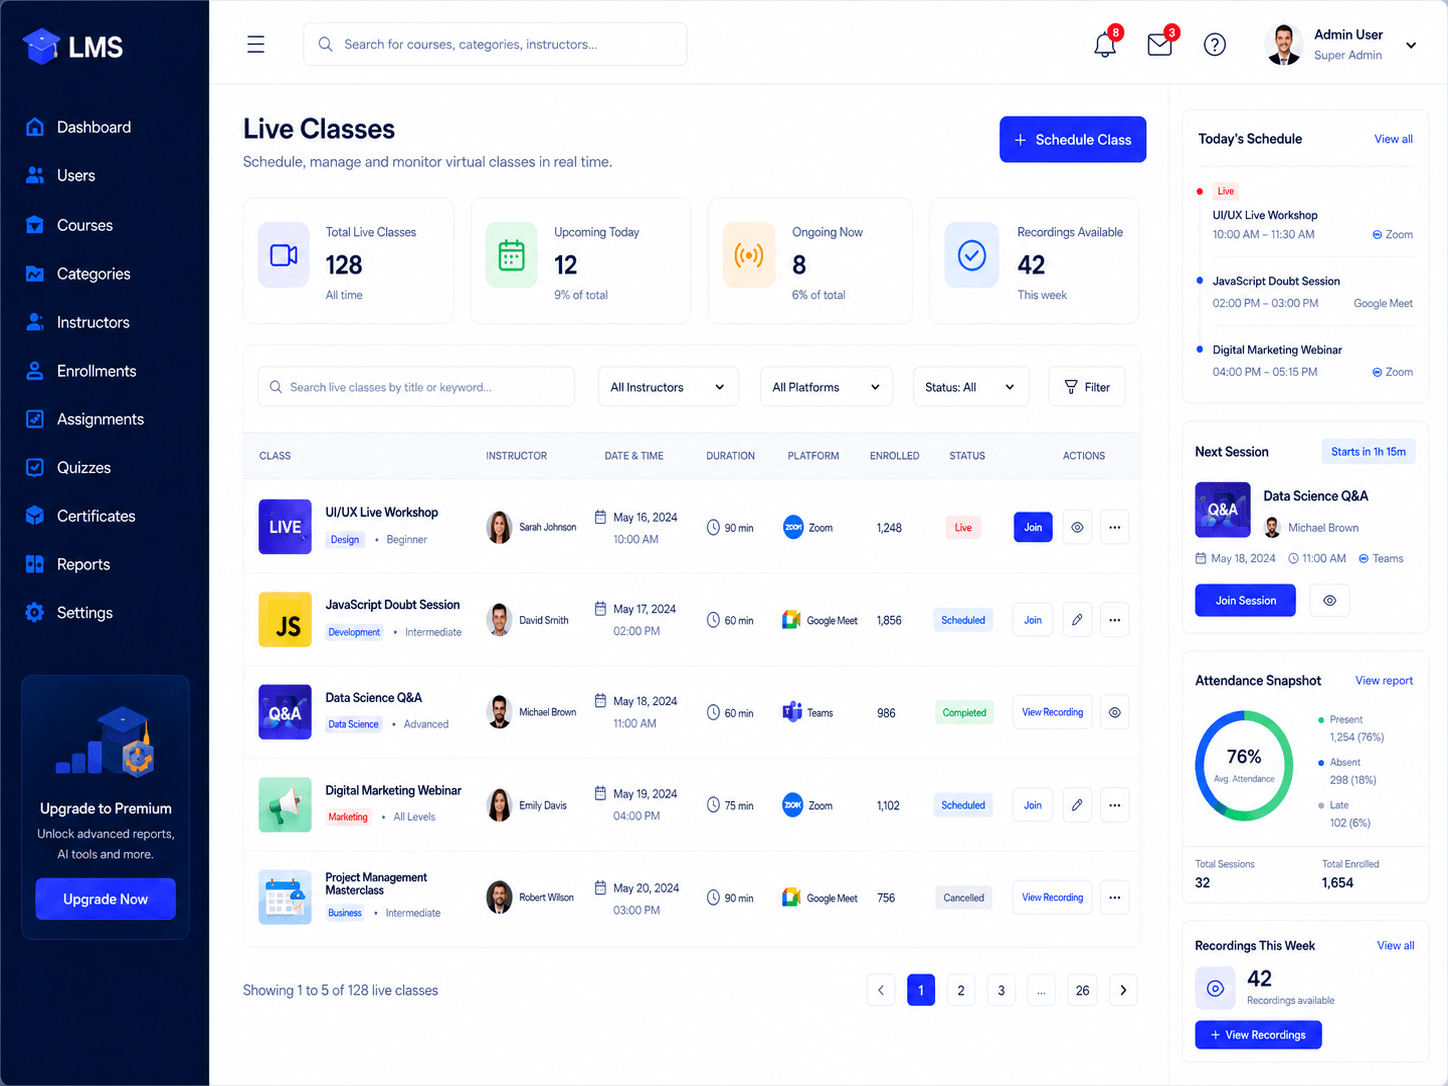Open more actions for UI/UX Live Workshop
Viewport: 1448px width, 1086px height.
pyautogui.click(x=1115, y=527)
